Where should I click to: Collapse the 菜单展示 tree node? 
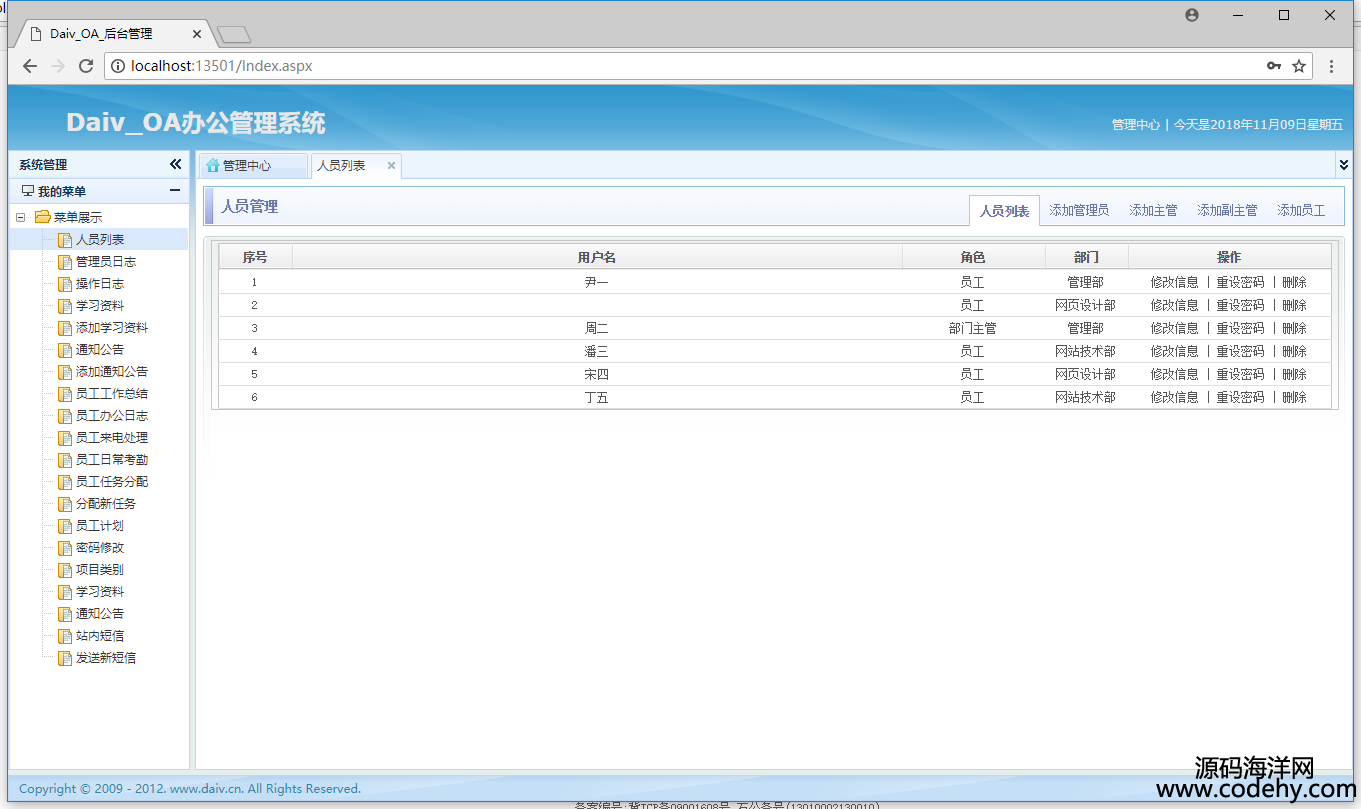pos(20,217)
